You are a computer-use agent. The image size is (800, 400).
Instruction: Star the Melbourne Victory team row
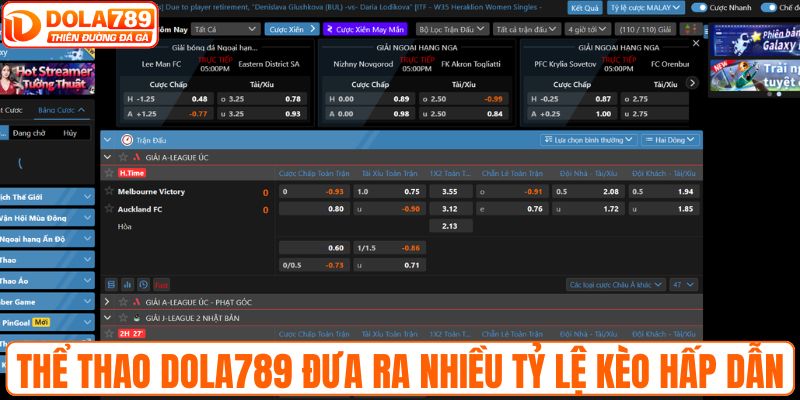pyautogui.click(x=109, y=191)
